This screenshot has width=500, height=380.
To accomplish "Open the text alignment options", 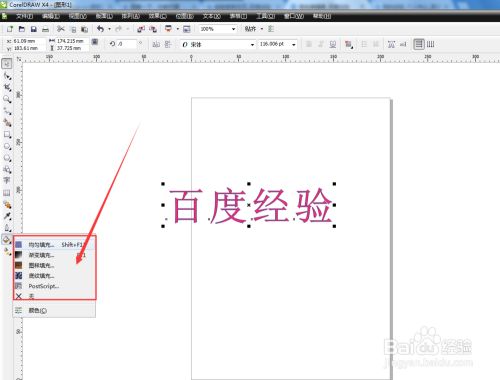I will click(x=349, y=44).
